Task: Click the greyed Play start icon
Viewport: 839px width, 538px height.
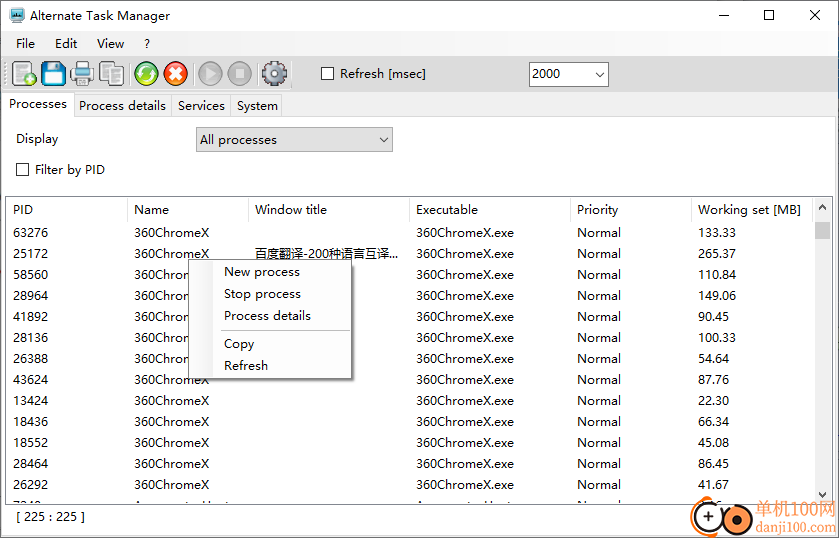Action: point(210,74)
